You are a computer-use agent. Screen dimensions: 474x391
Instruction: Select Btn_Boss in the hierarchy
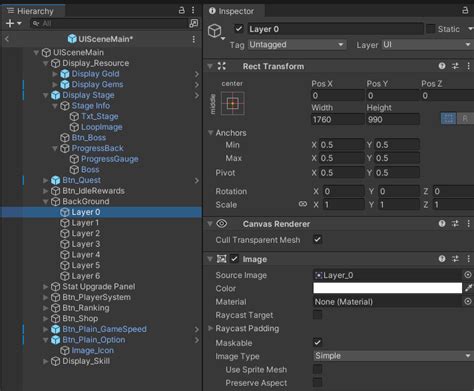pos(89,137)
